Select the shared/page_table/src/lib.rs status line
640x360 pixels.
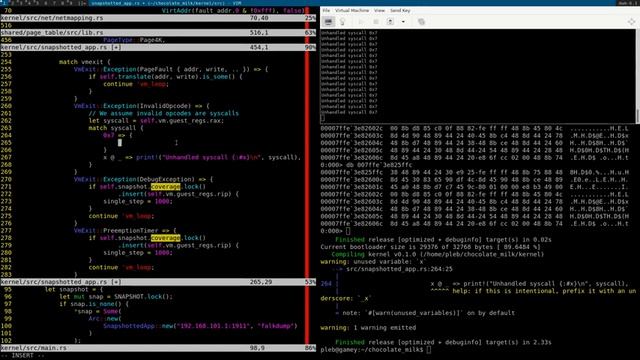coord(158,33)
